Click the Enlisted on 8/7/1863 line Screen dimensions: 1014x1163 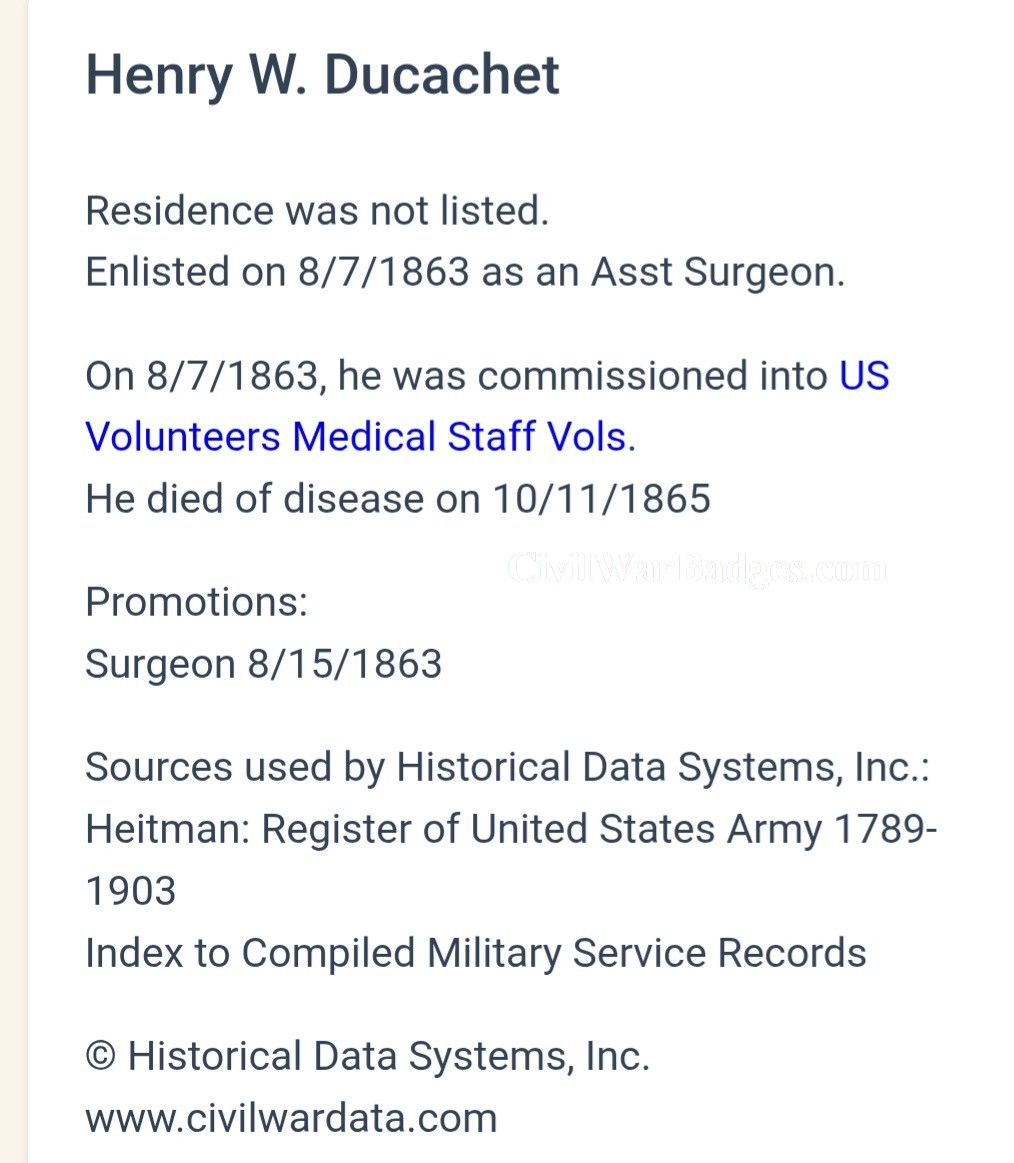(465, 272)
